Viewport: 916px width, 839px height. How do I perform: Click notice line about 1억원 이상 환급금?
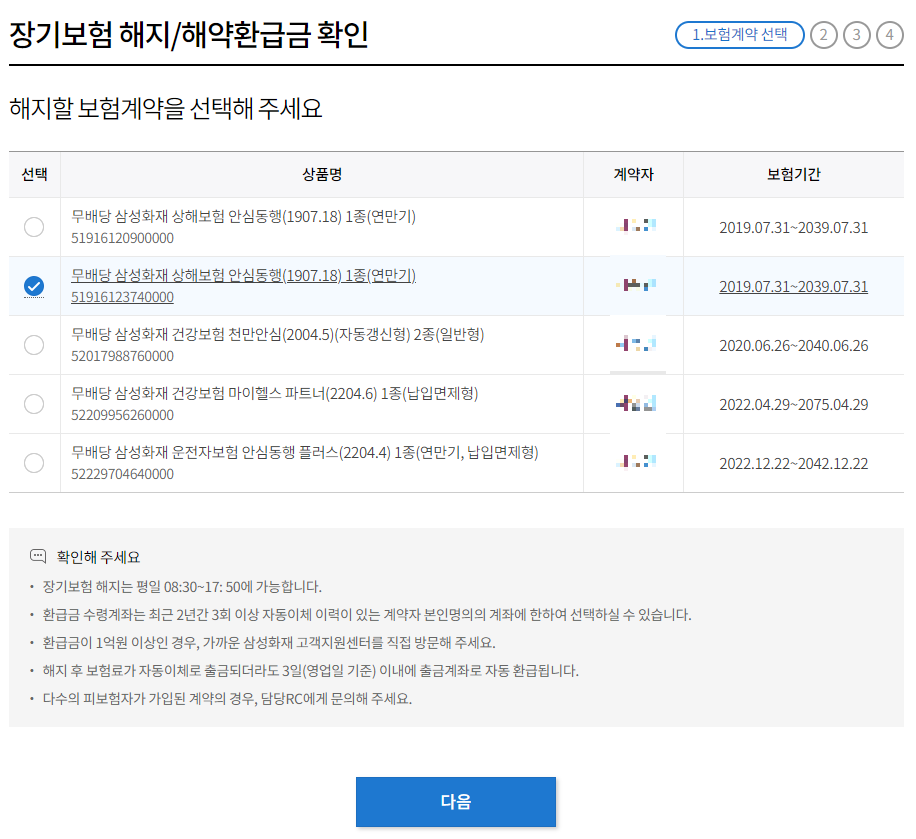coord(269,643)
